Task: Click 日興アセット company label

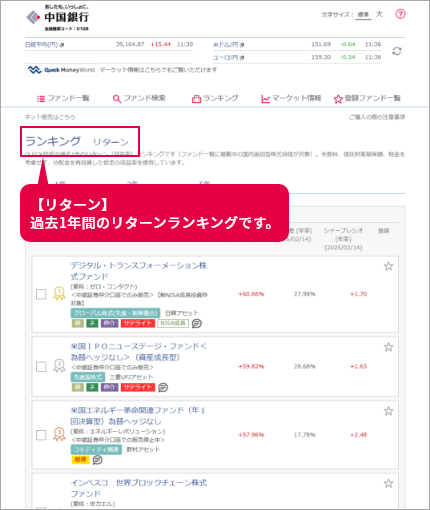Action: click(x=182, y=313)
